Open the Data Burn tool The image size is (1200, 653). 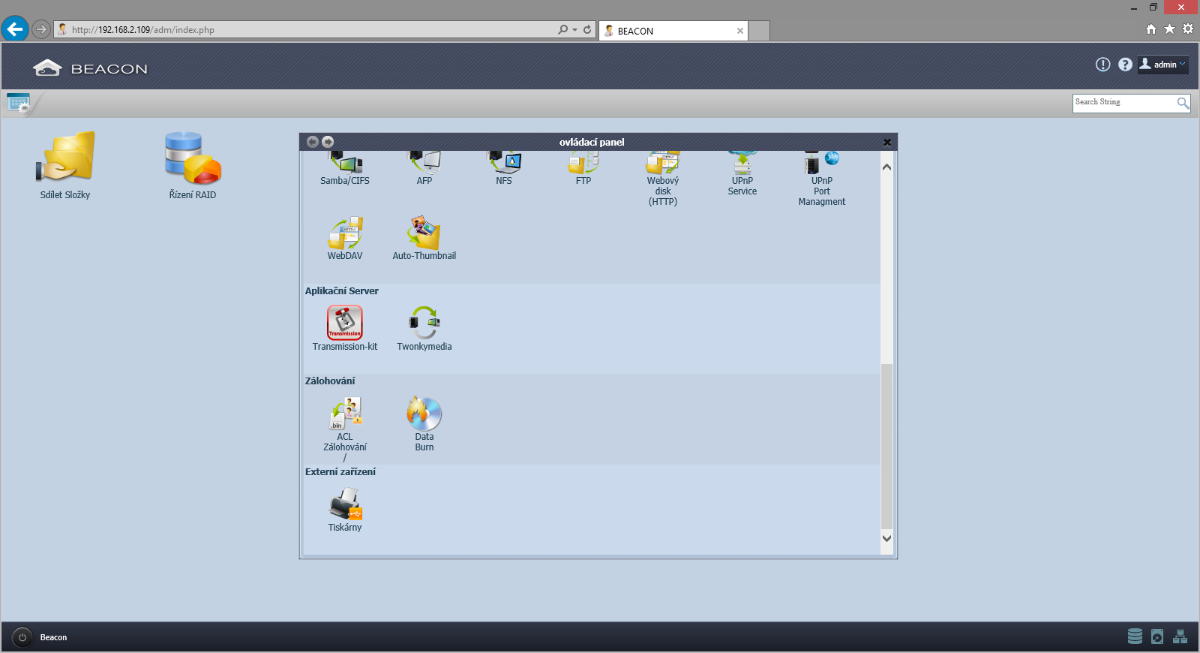pyautogui.click(x=424, y=414)
